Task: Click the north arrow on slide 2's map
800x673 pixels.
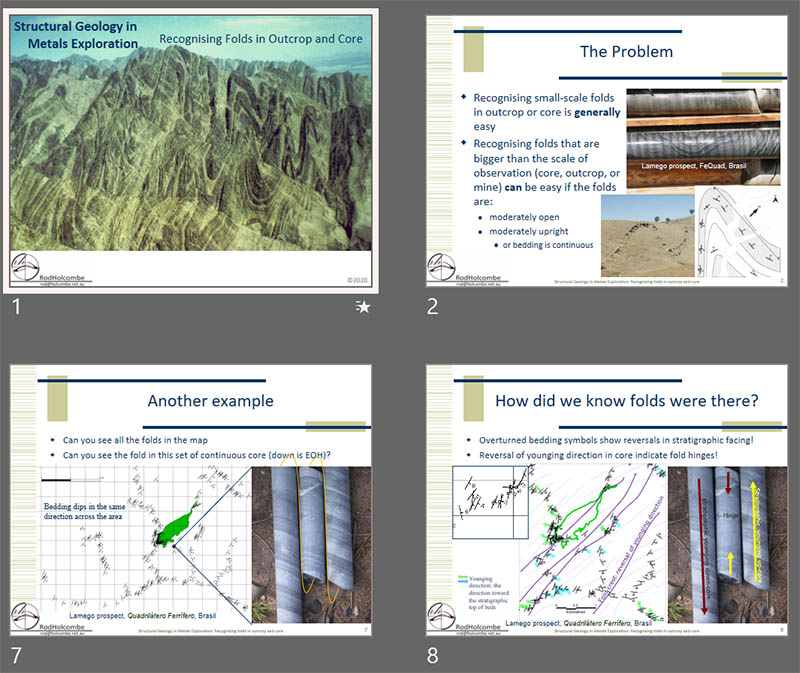Action: (755, 205)
